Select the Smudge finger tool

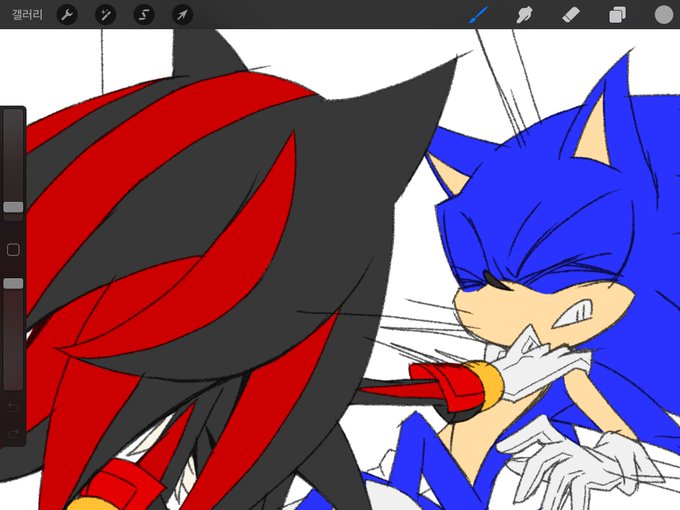pyautogui.click(x=524, y=15)
